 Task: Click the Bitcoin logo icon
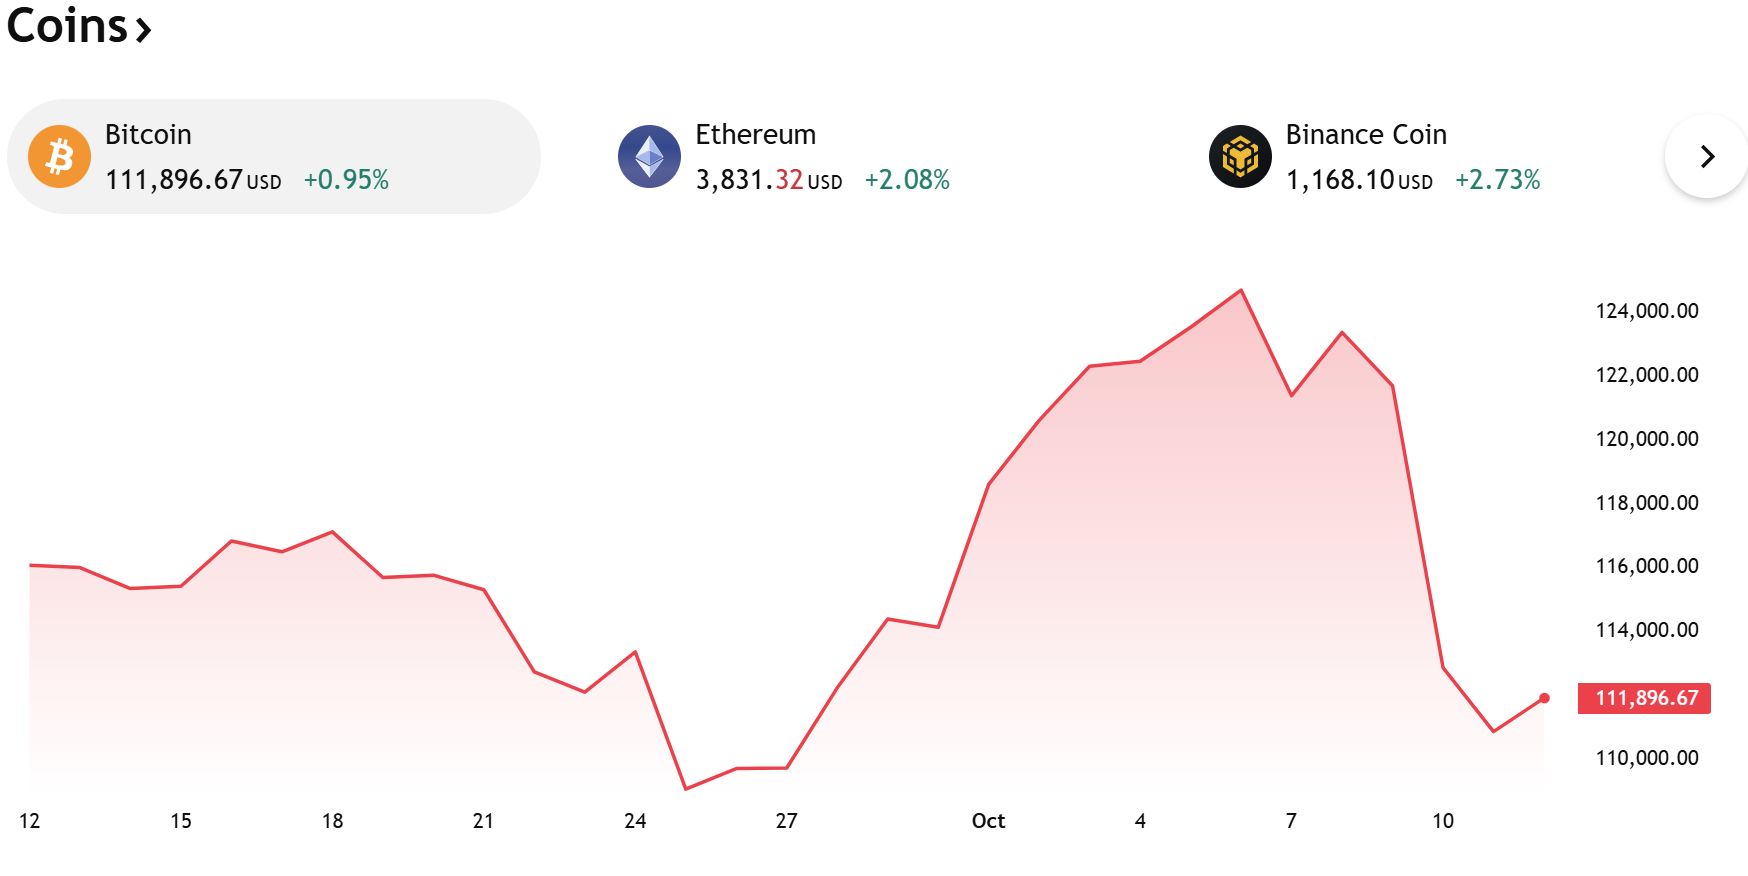[x=59, y=157]
